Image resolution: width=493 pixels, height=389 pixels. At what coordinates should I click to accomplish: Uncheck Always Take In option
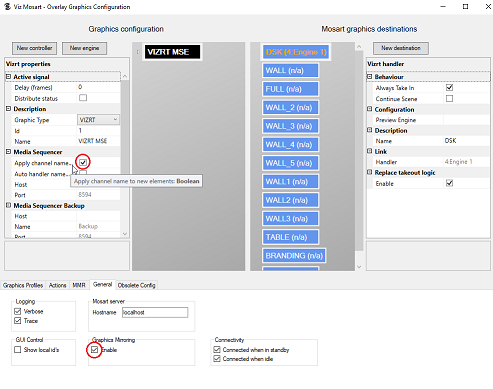click(449, 88)
